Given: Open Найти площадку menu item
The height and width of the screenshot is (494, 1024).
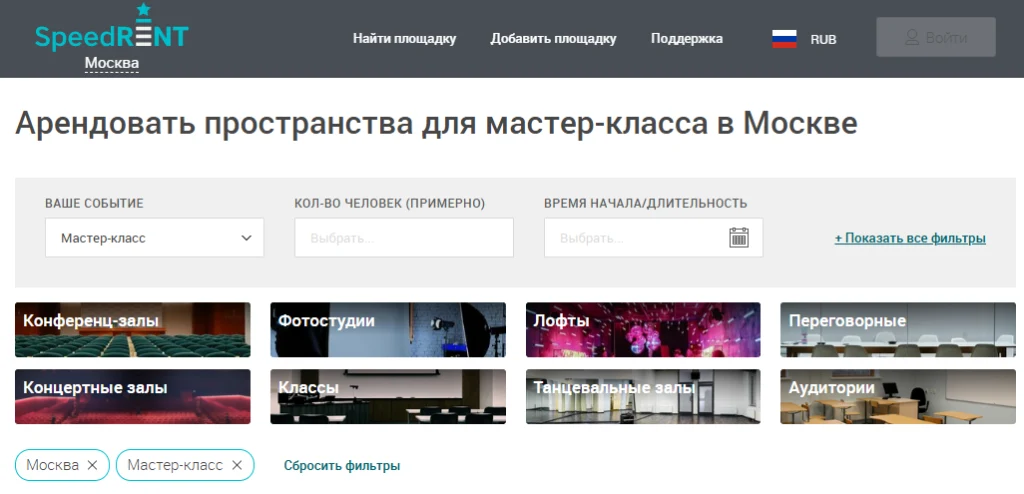Looking at the screenshot, I should (404, 39).
